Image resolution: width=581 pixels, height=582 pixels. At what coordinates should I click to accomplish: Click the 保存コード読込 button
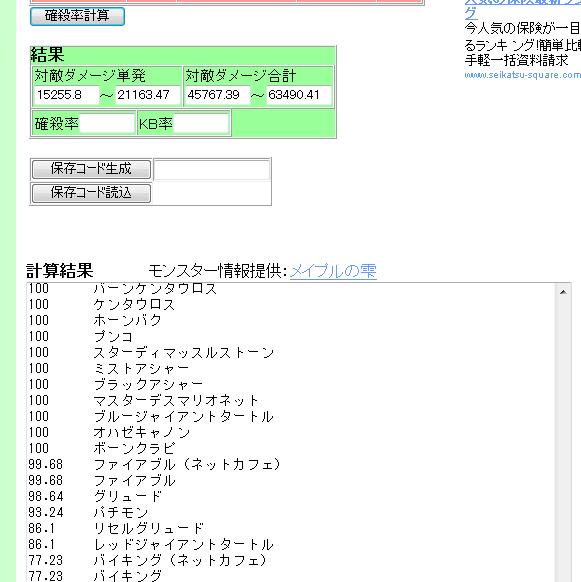pos(91,193)
